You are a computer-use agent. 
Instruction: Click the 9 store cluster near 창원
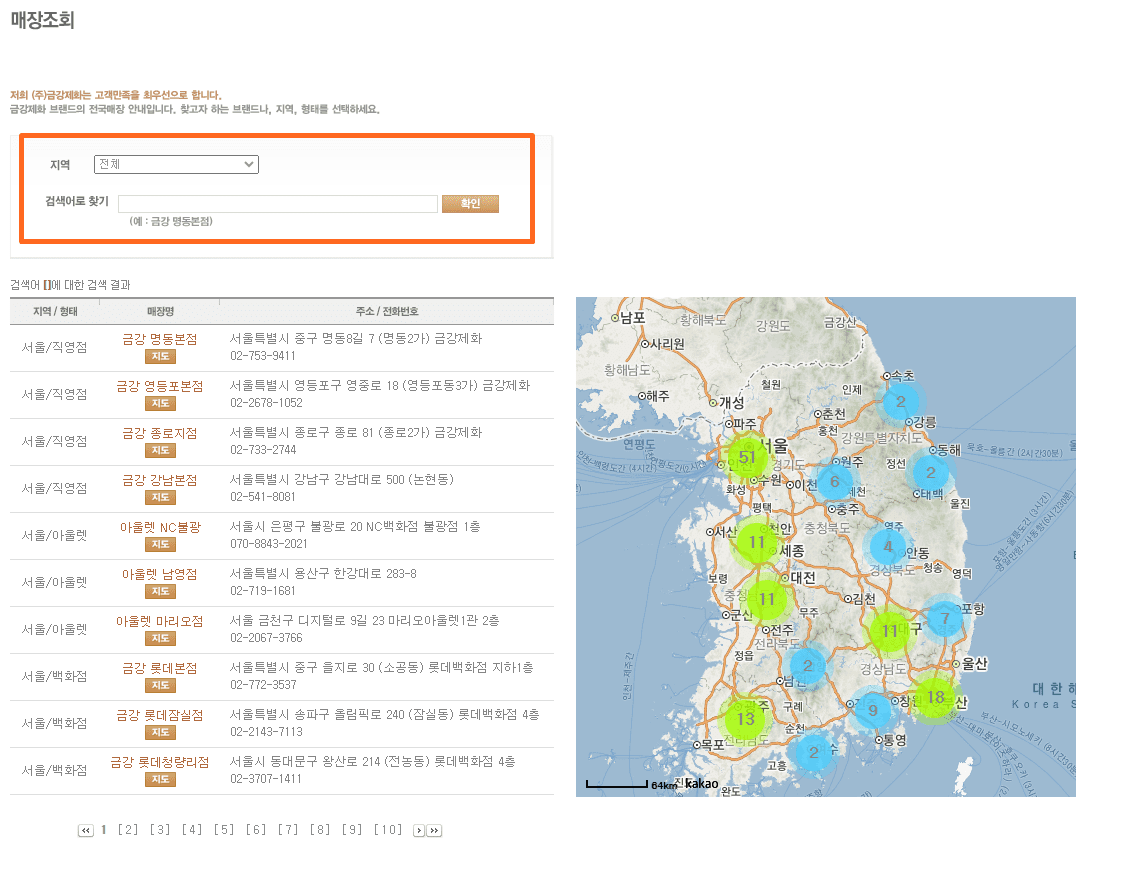pos(873,710)
